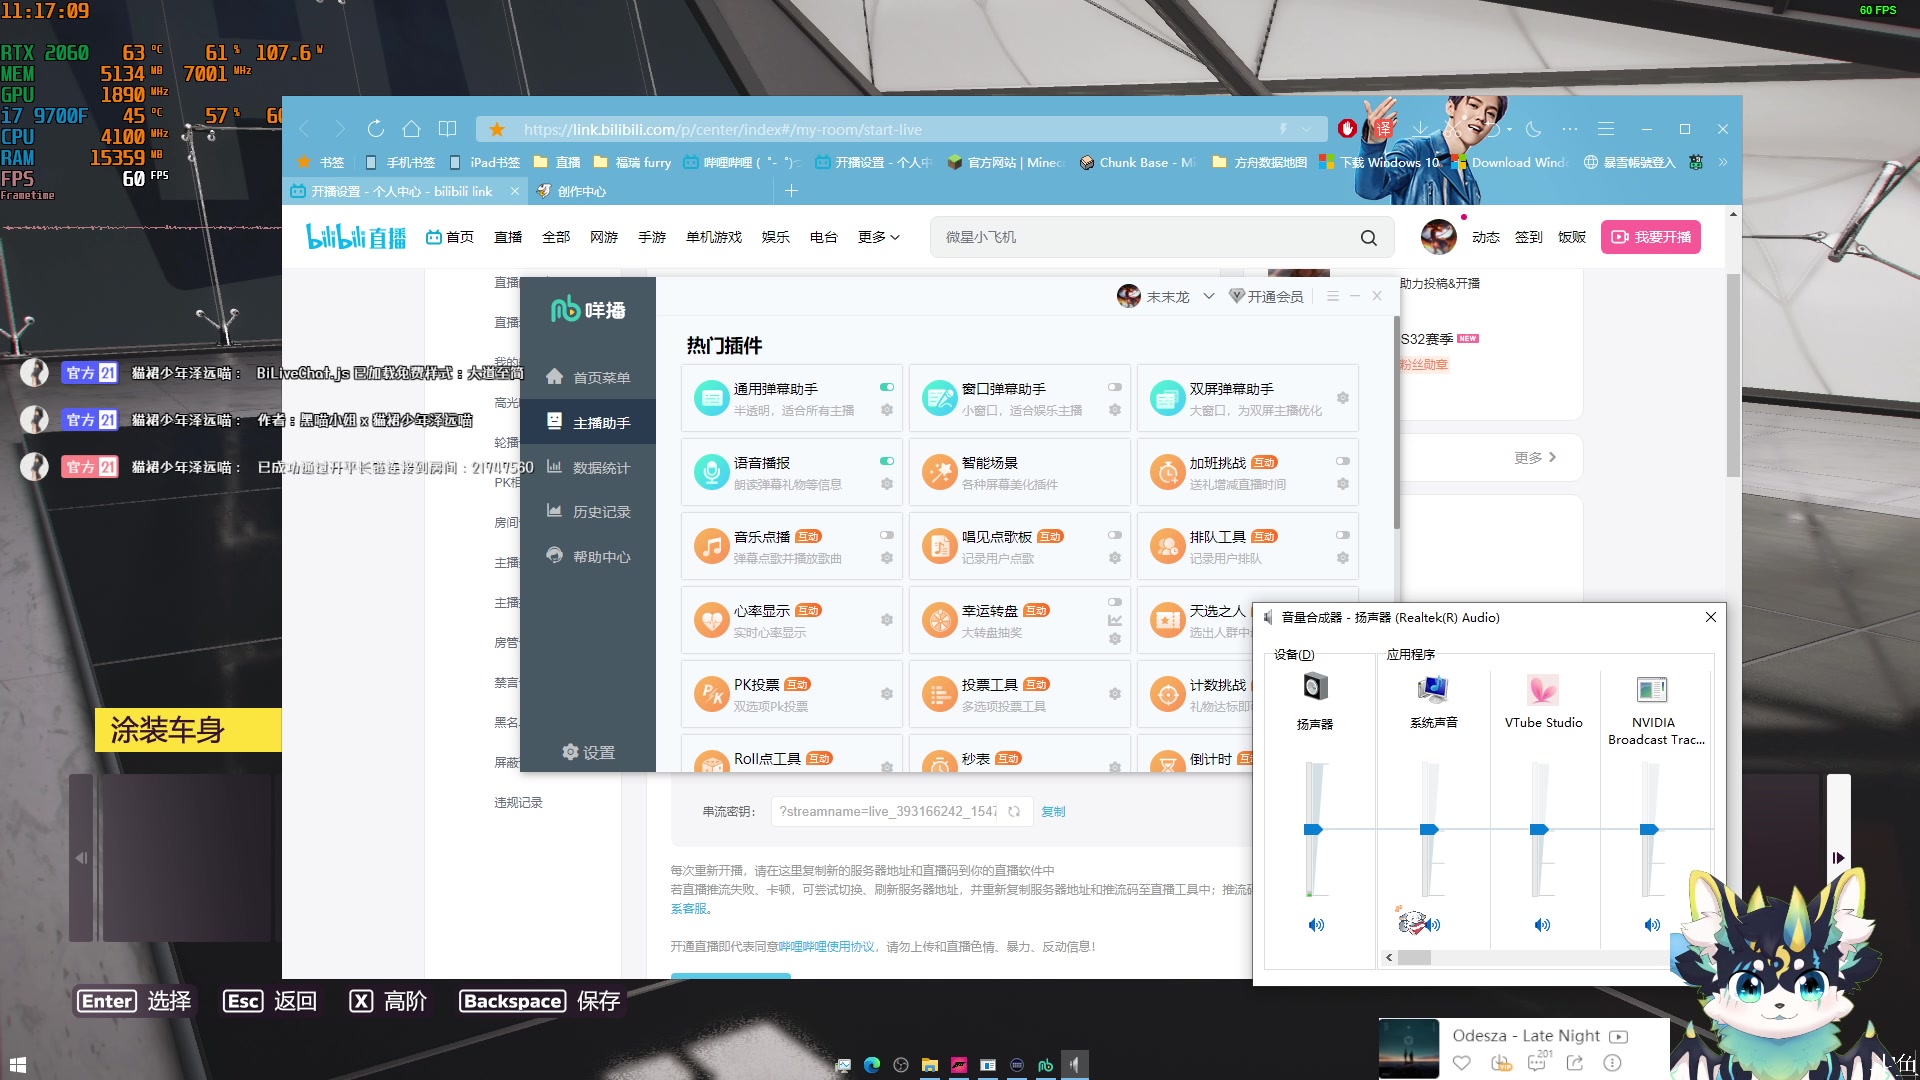Click the 扬声器 audio mixer icon
This screenshot has width=1920, height=1080.
[1316, 686]
